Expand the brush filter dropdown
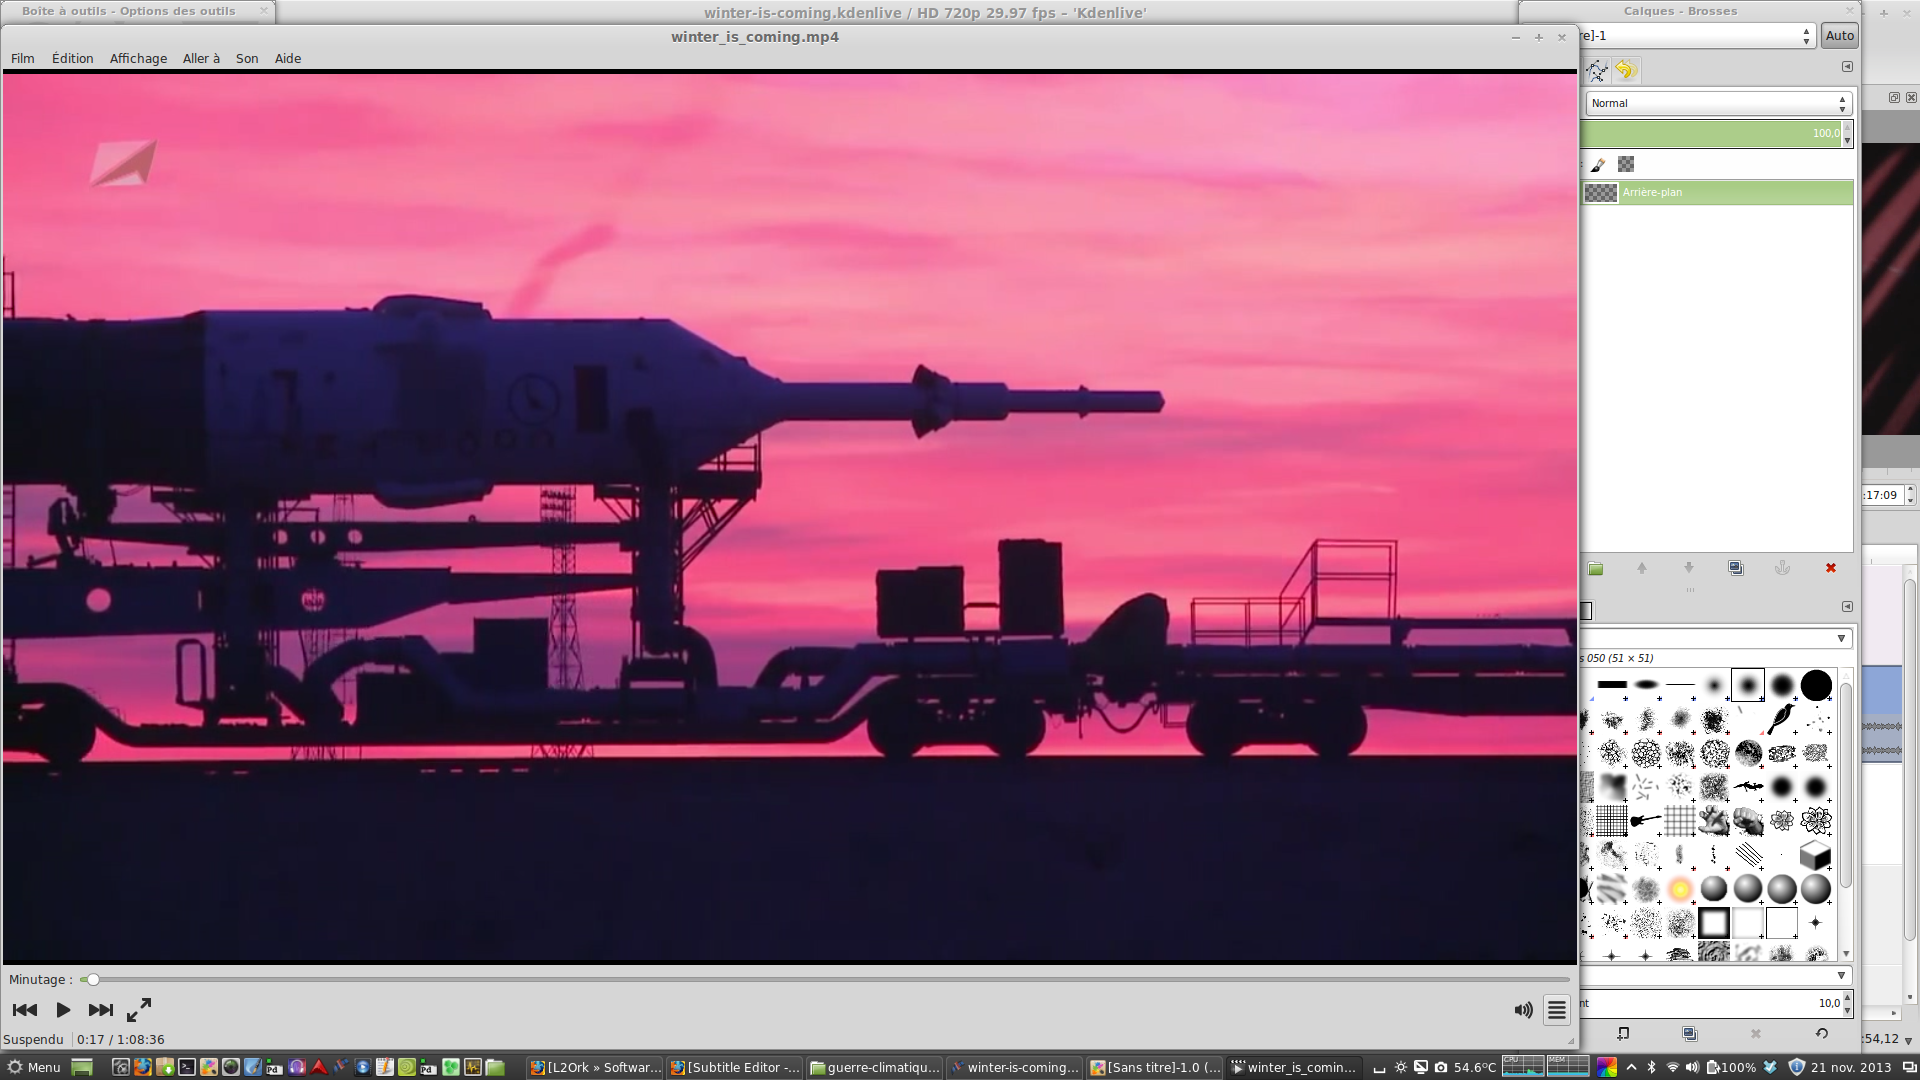The image size is (1920, 1080). pyautogui.click(x=1841, y=638)
